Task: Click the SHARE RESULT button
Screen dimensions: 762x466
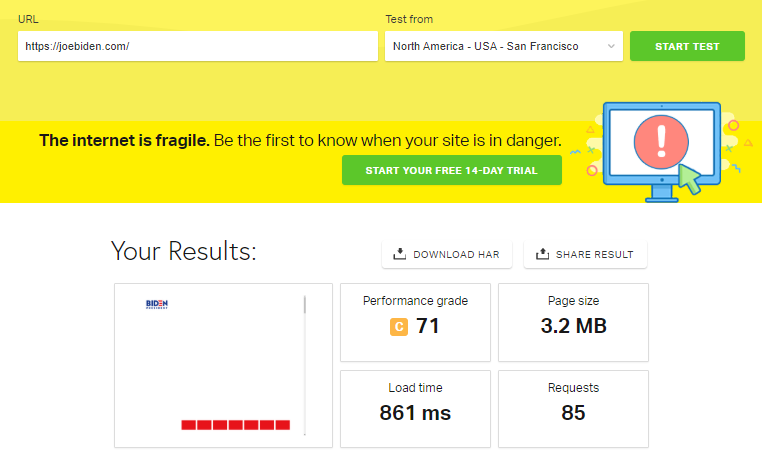Action: (585, 254)
